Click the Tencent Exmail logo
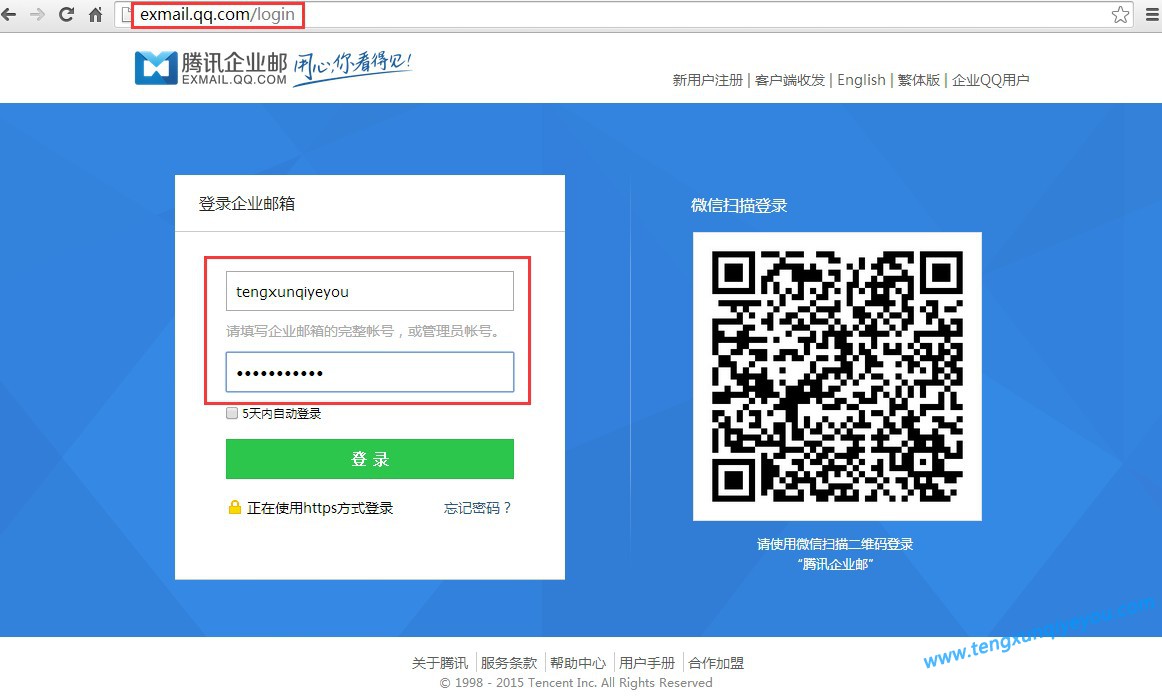This screenshot has height=697, width=1162. [x=211, y=68]
